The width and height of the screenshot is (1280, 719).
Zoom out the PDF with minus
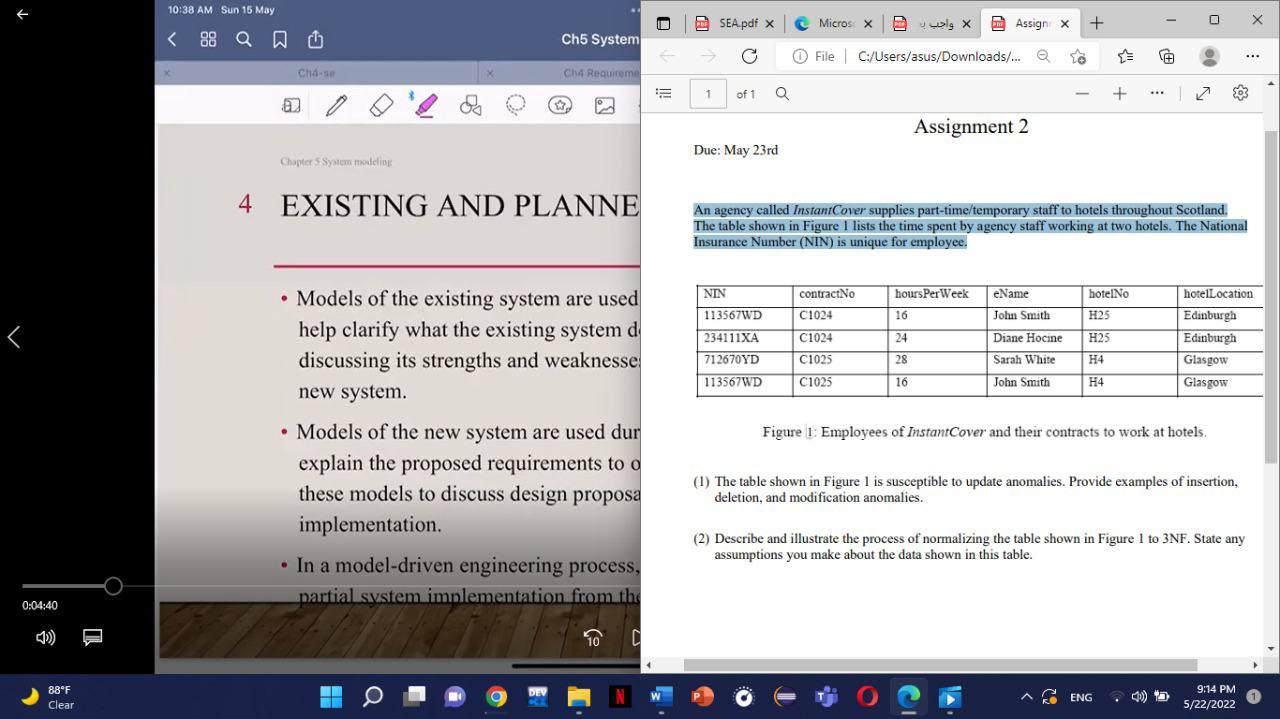click(1082, 93)
